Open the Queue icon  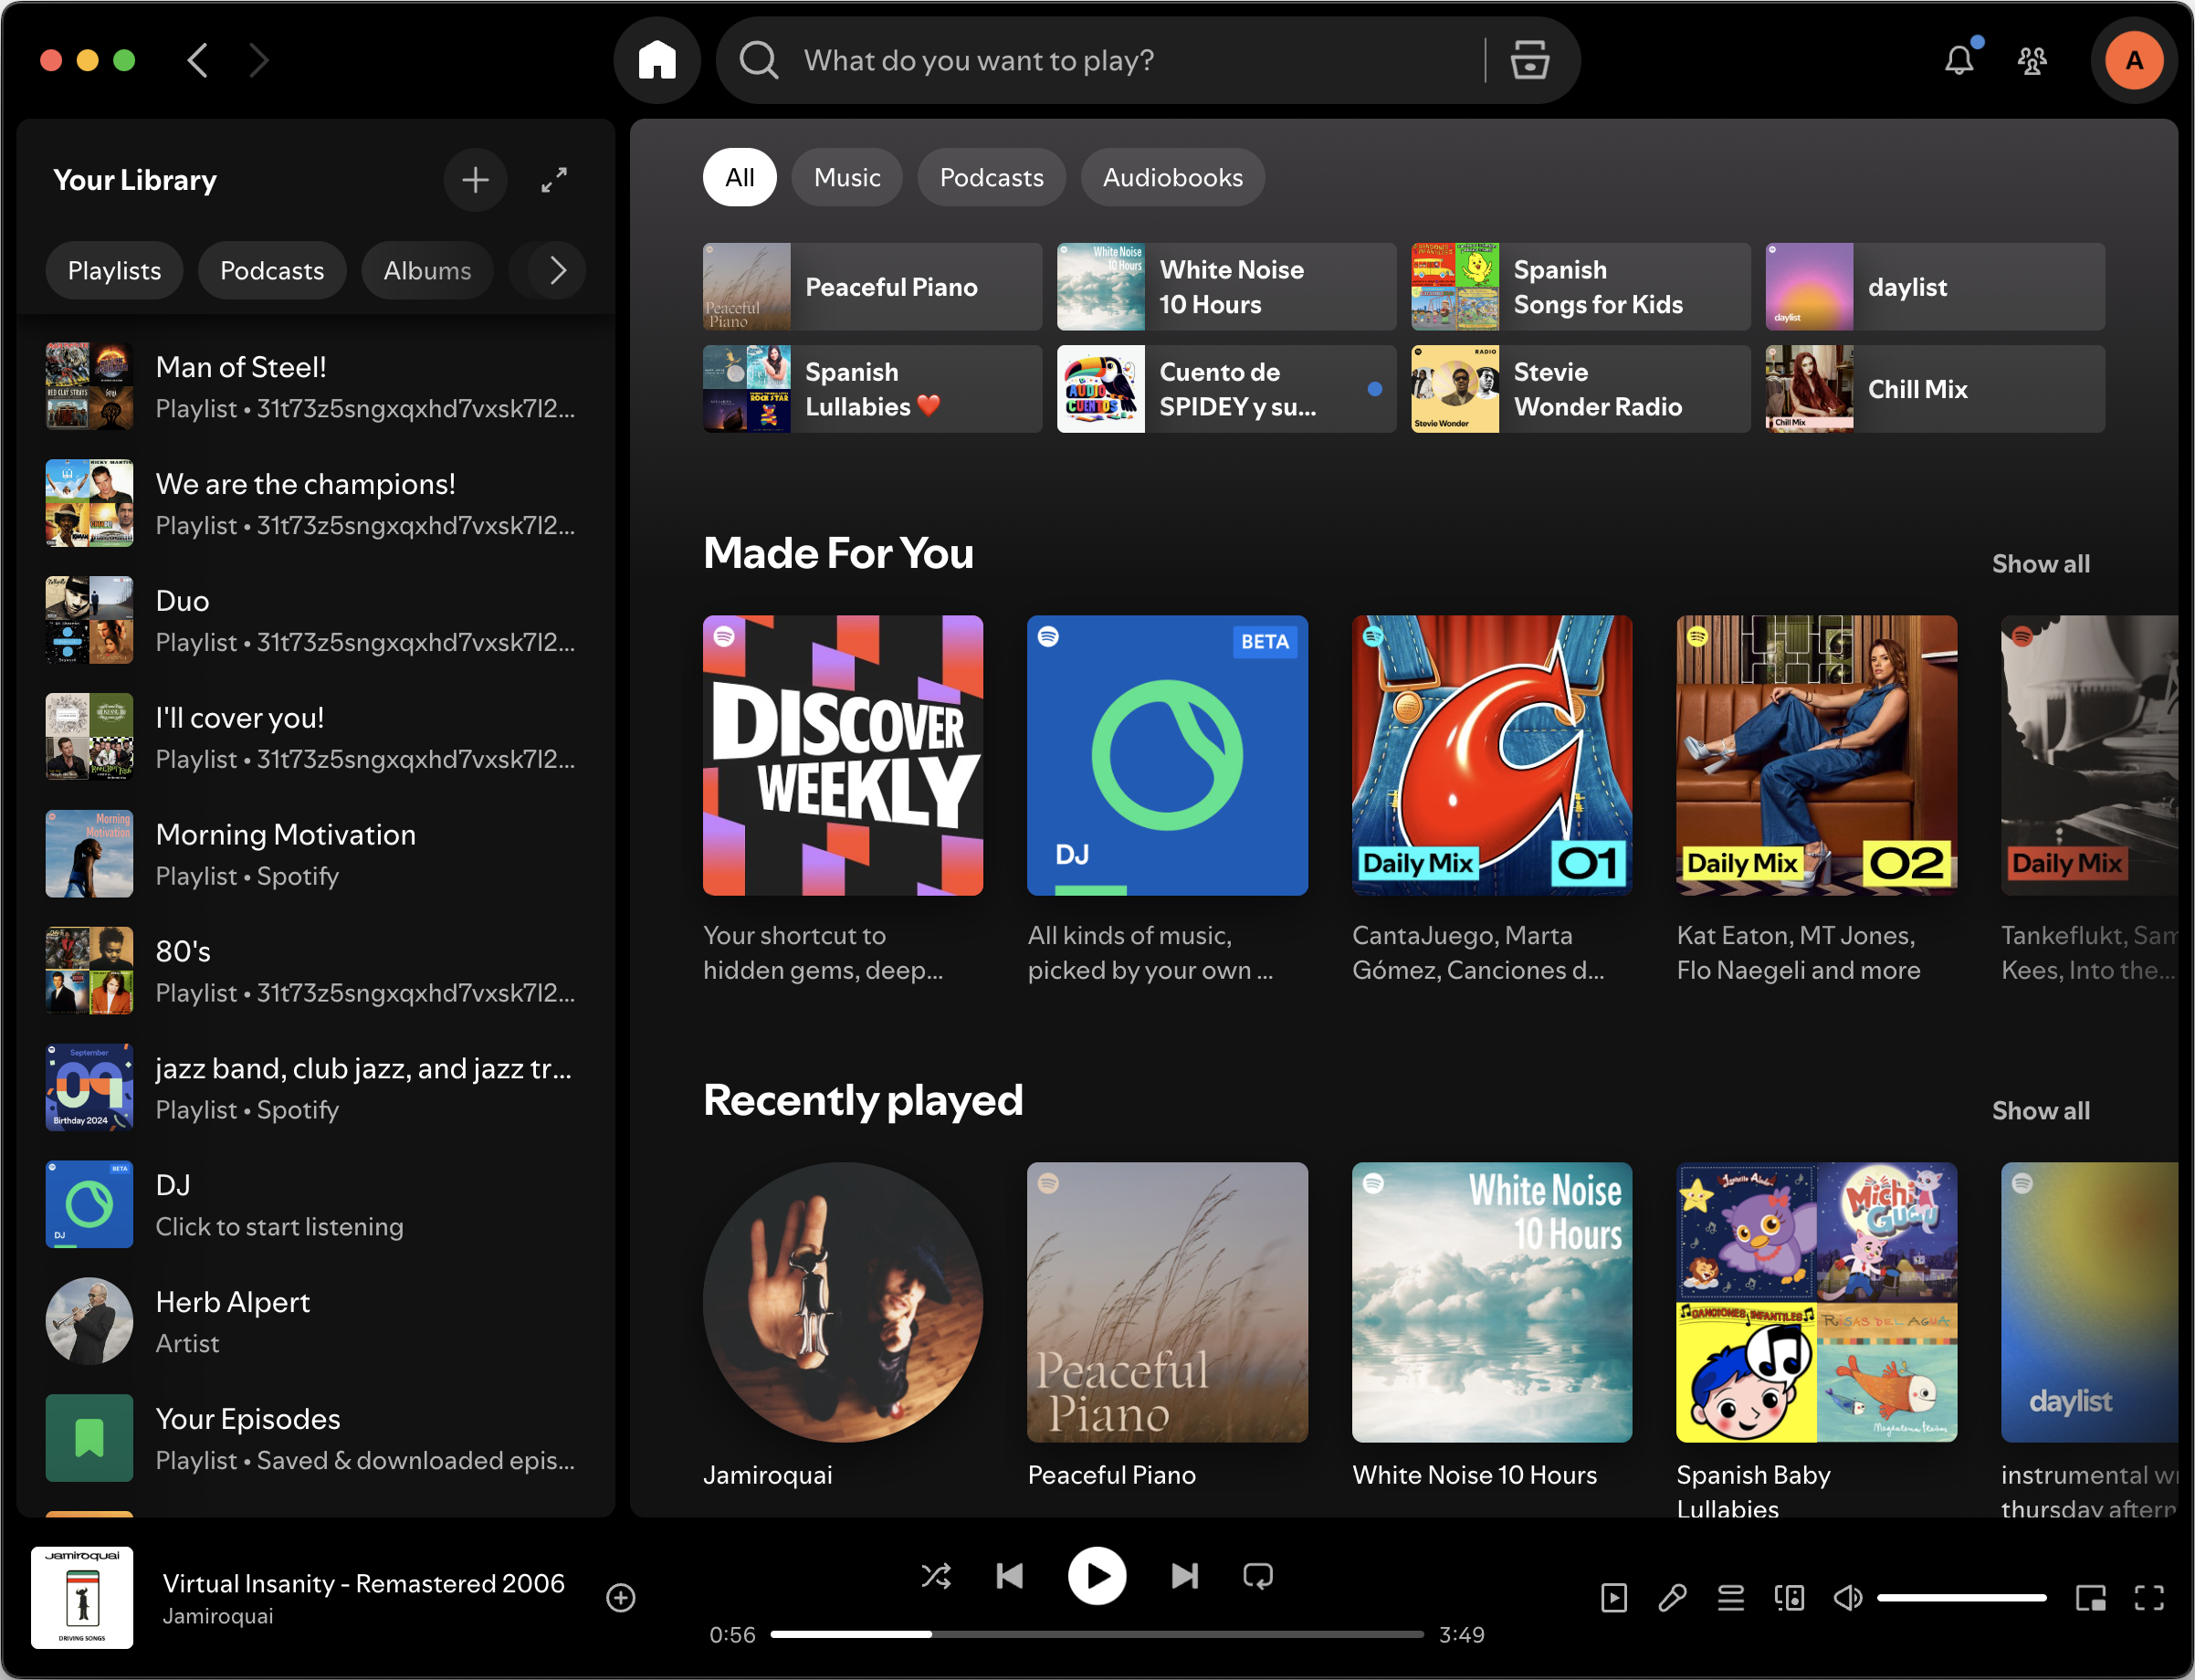point(1731,1597)
